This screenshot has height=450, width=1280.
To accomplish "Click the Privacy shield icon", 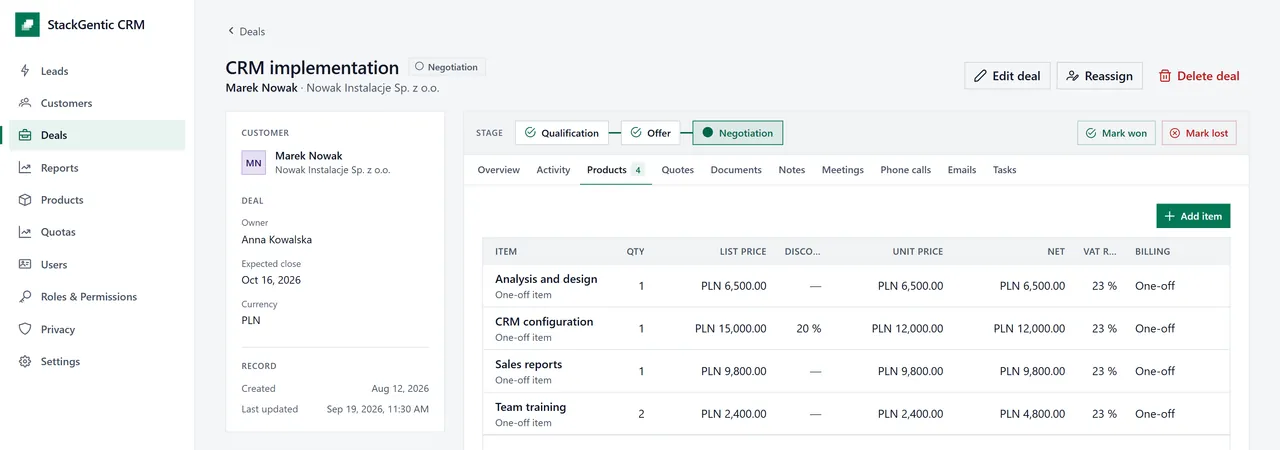I will (x=25, y=329).
